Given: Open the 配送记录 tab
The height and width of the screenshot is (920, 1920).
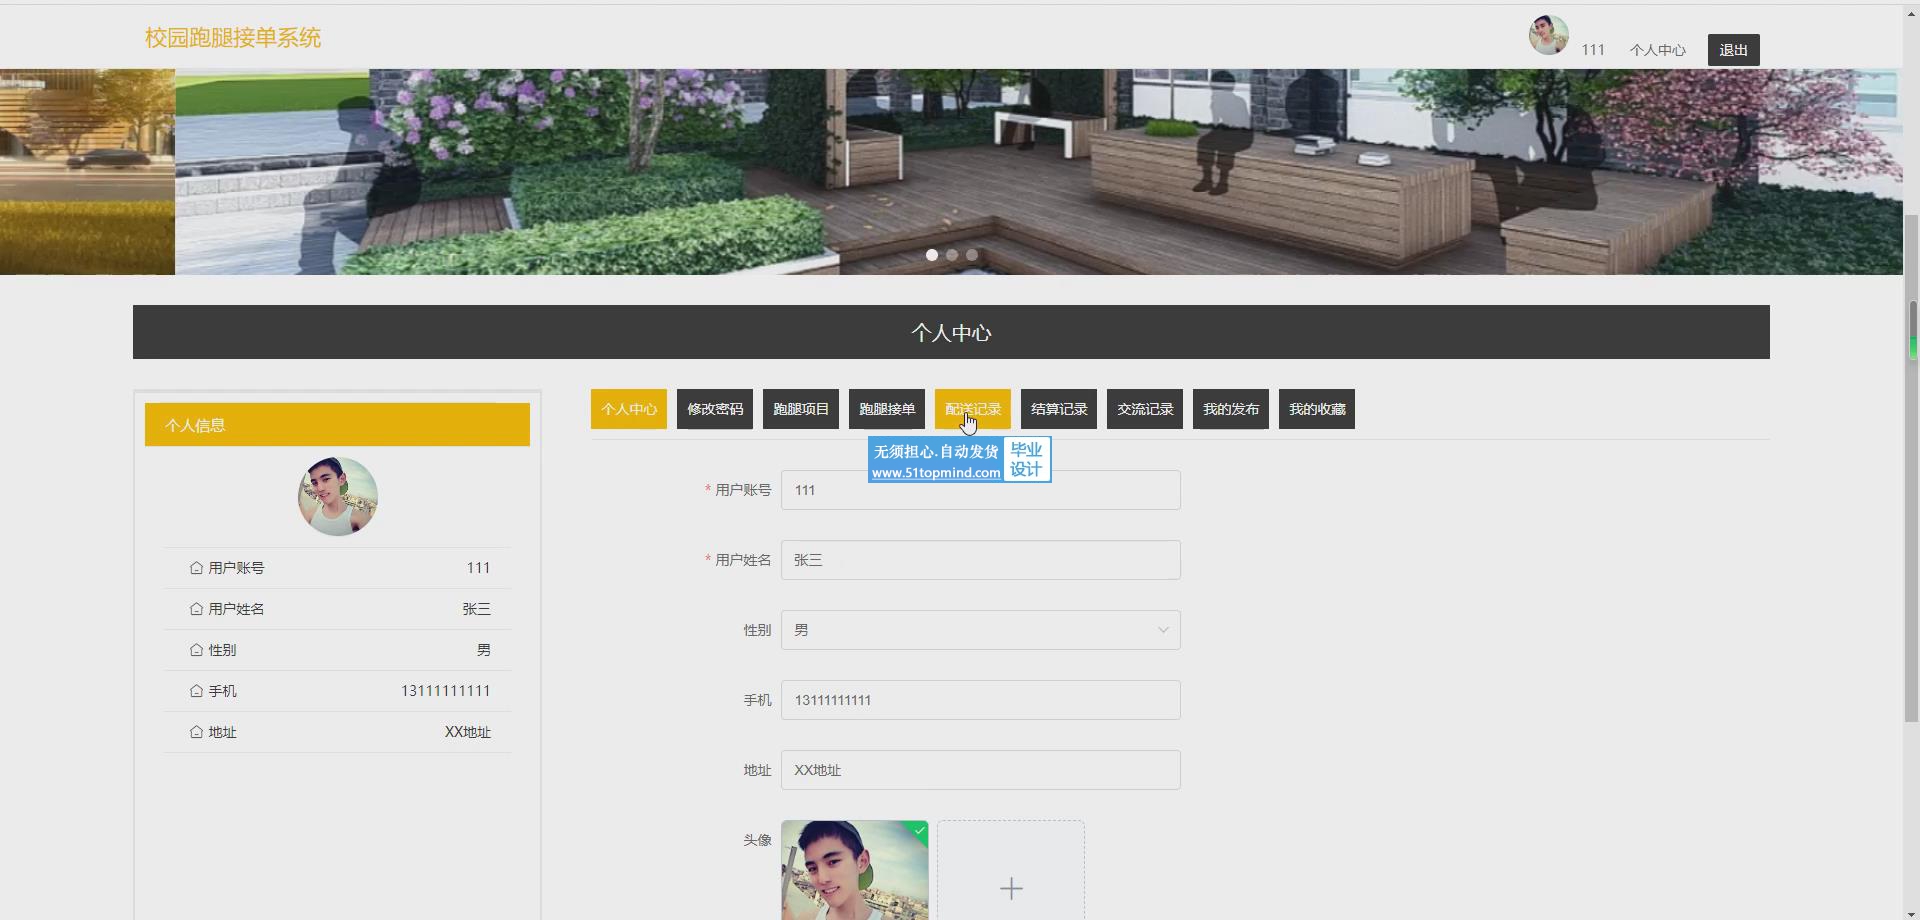Looking at the screenshot, I should [x=973, y=409].
